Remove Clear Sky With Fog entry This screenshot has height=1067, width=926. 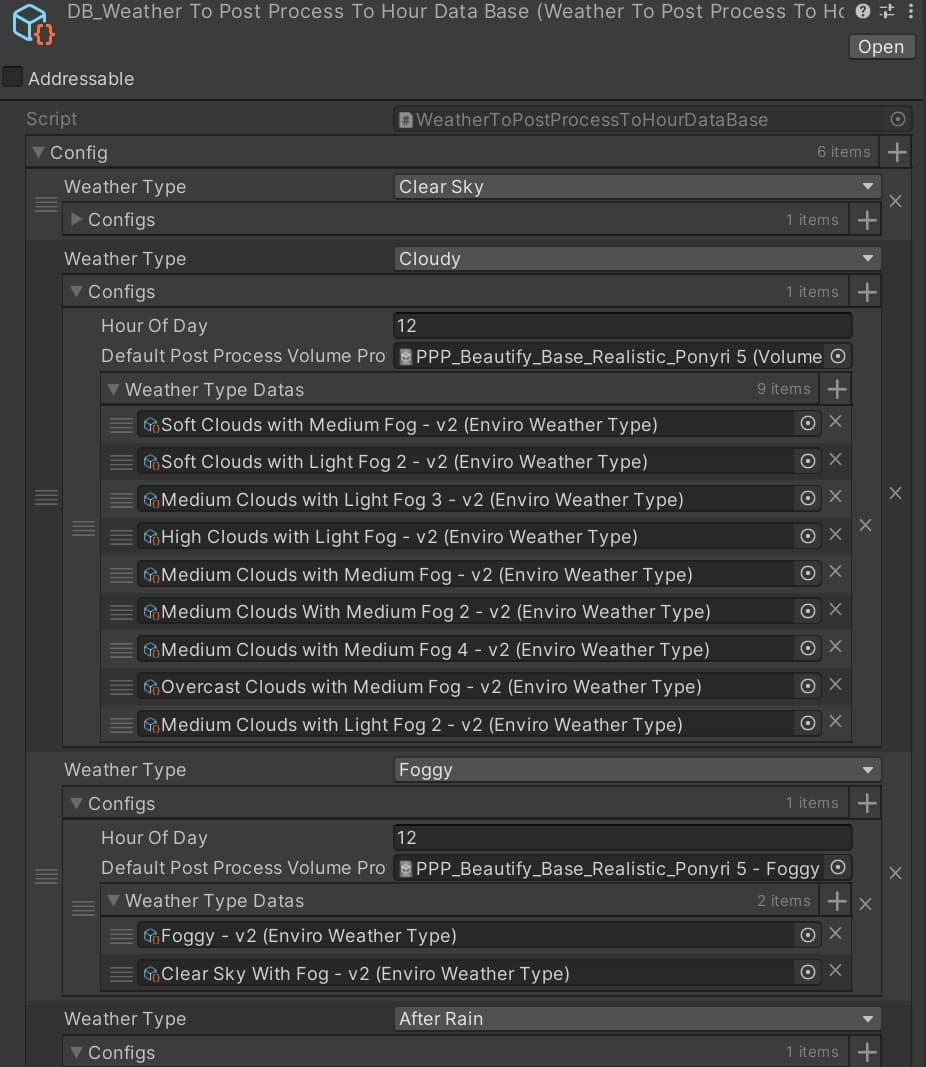(x=836, y=971)
